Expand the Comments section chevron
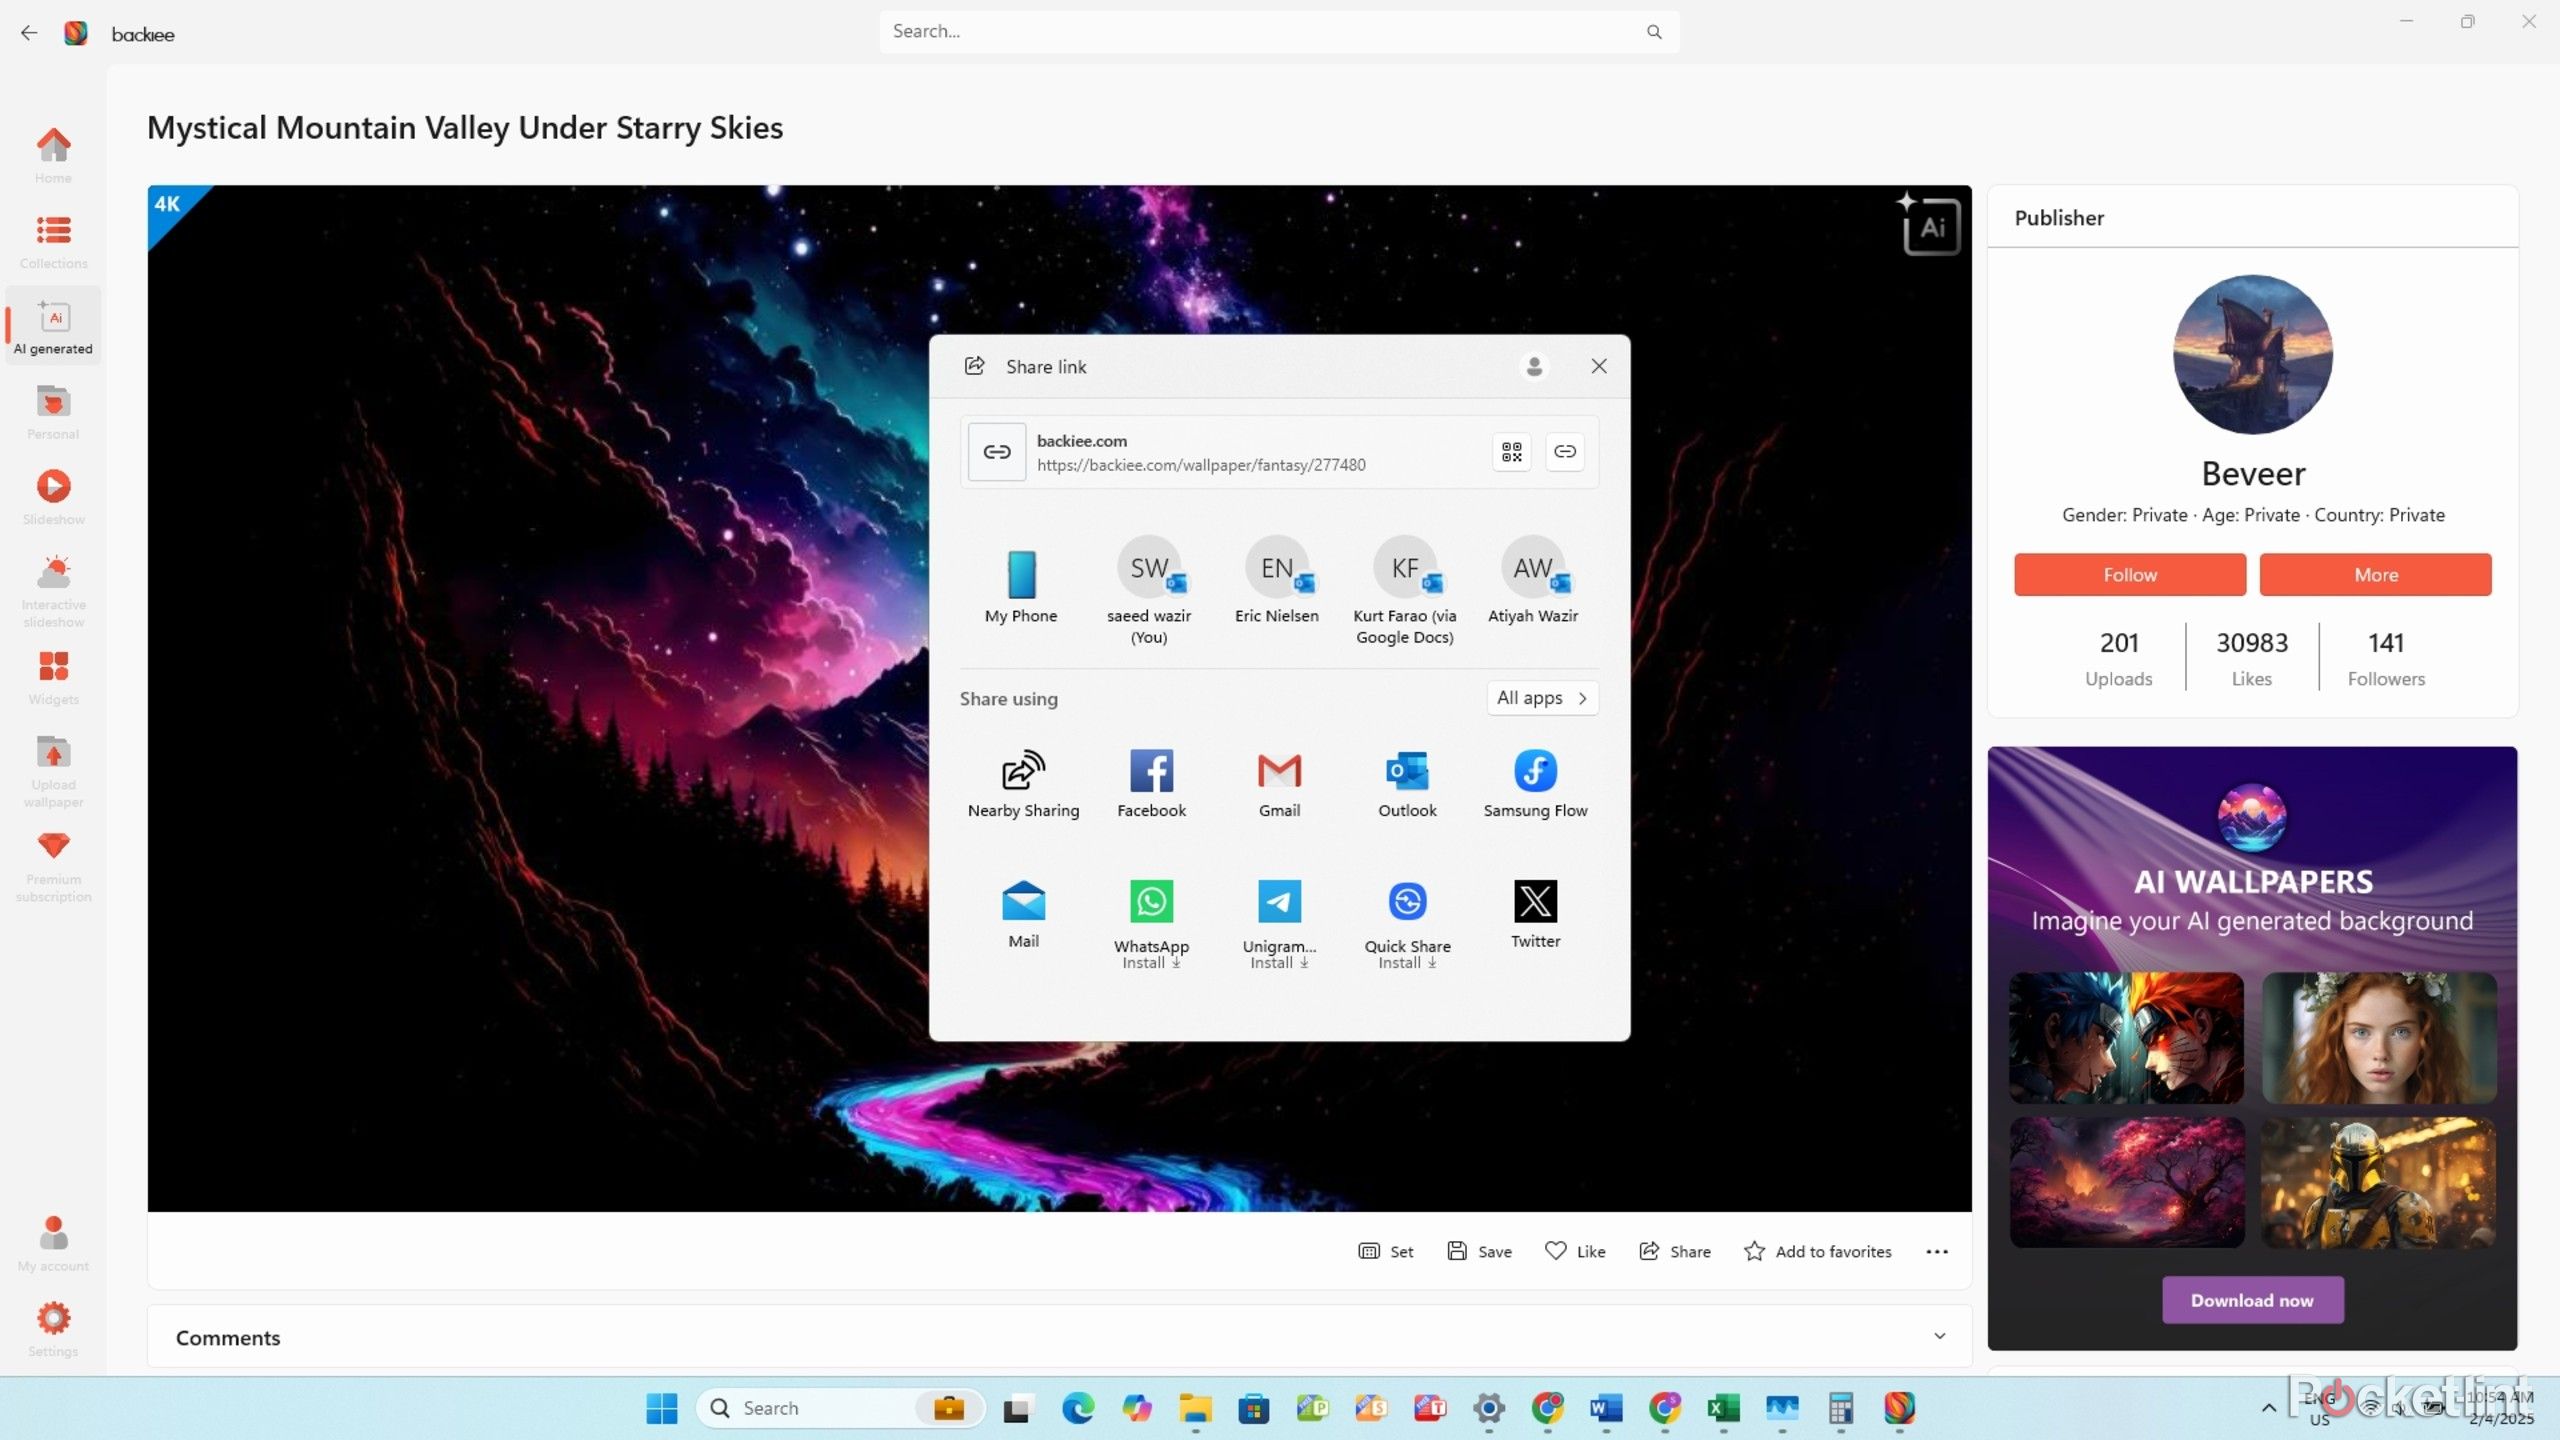The height and width of the screenshot is (1440, 2560). pos(1939,1336)
